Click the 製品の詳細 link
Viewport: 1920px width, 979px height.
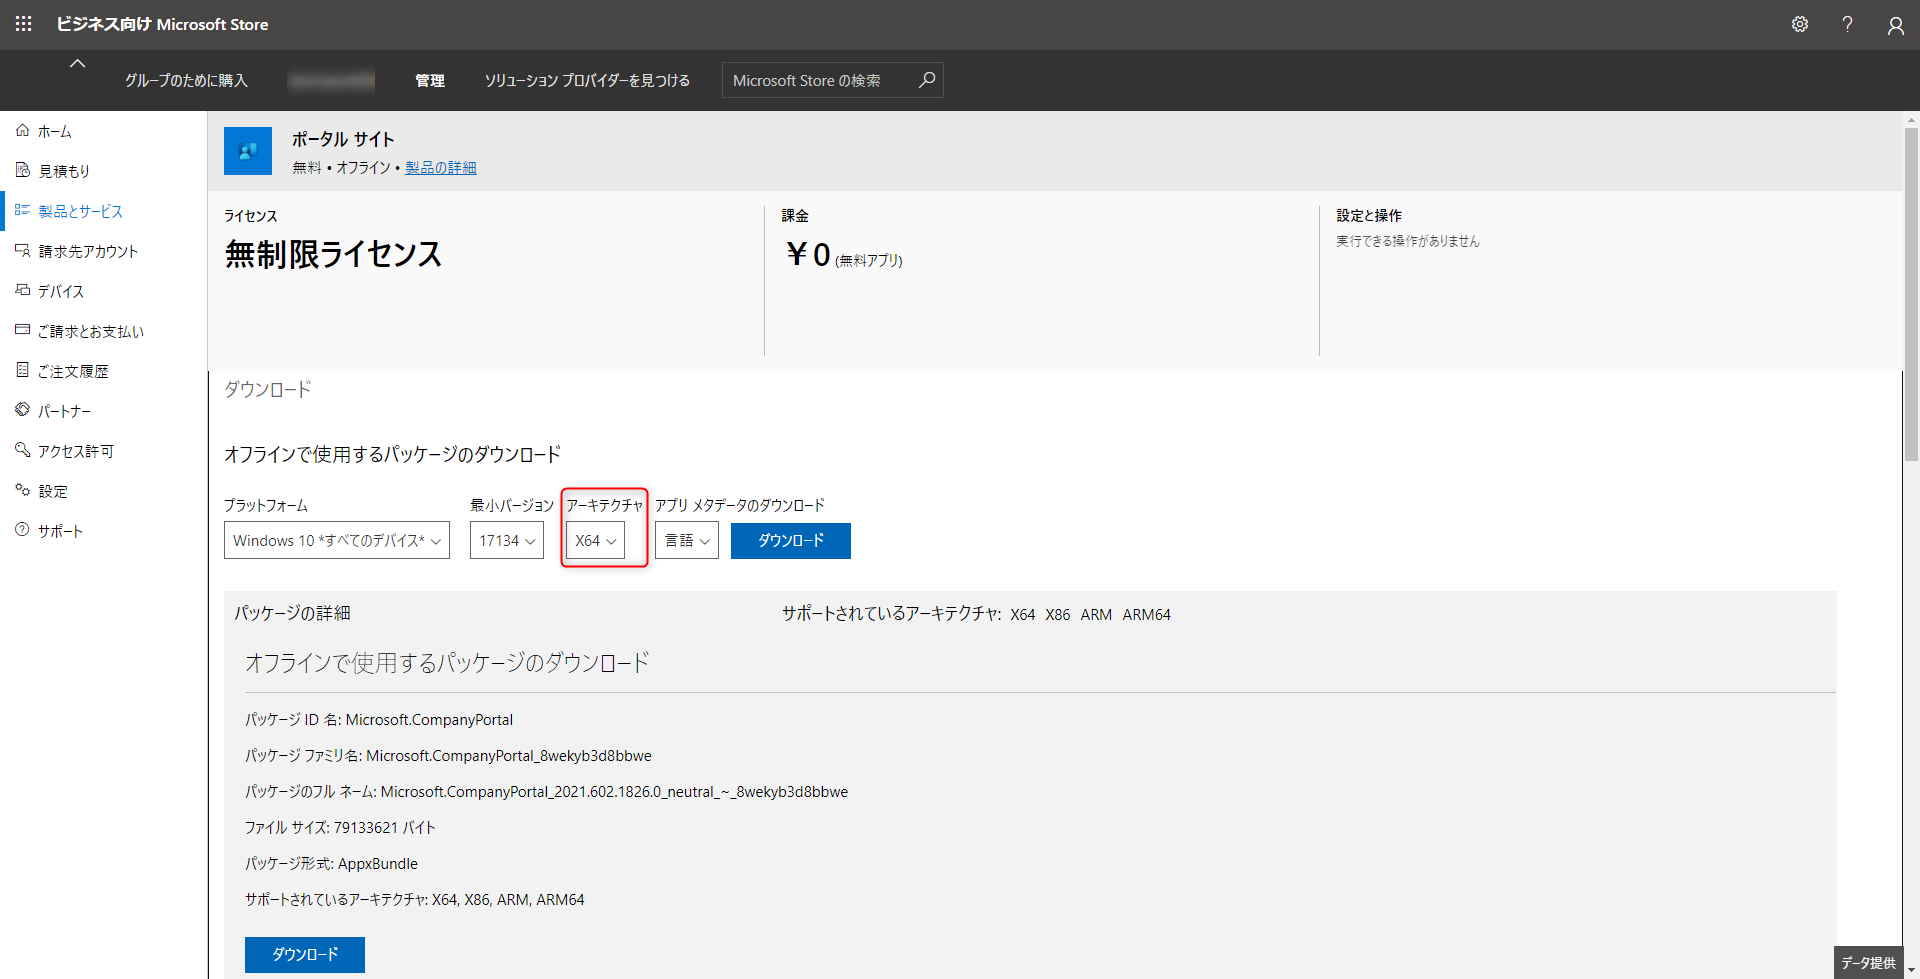pos(440,168)
